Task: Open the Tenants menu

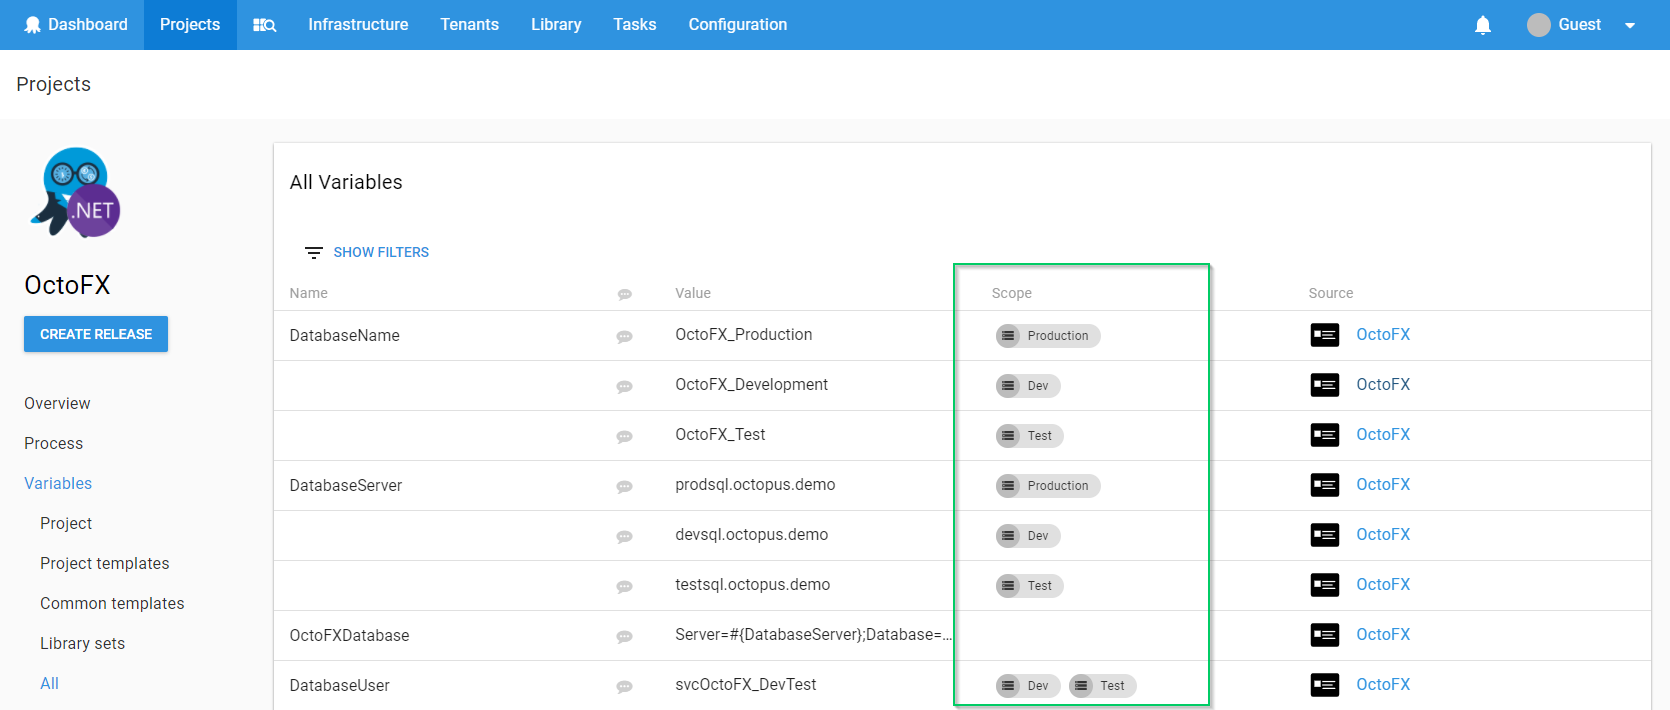Action: tap(469, 25)
